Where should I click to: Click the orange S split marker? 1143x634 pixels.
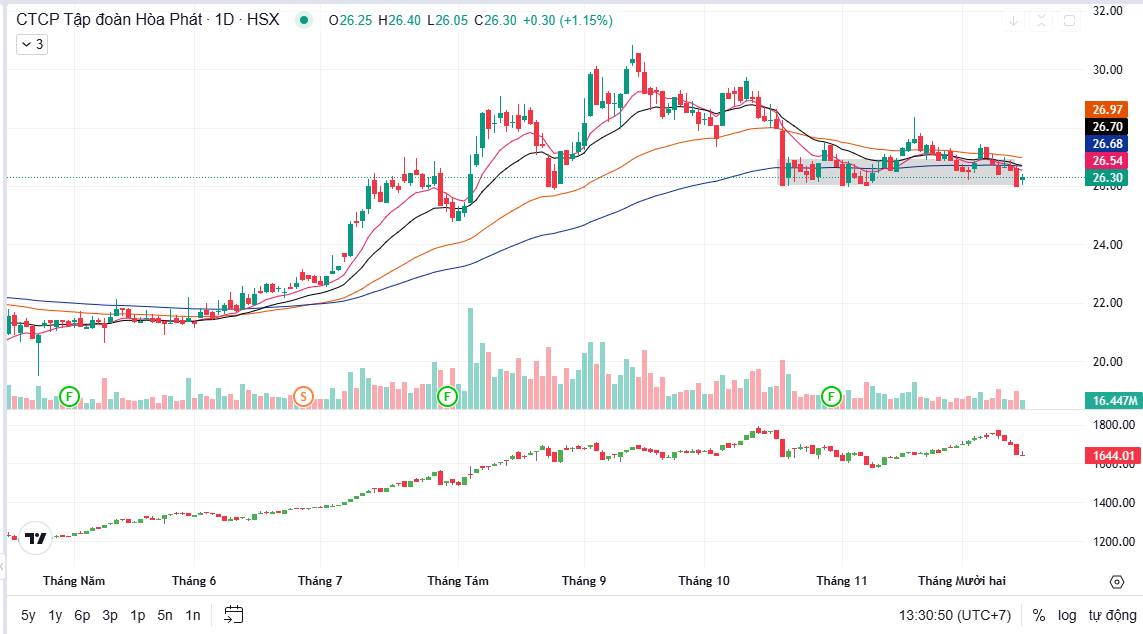click(x=303, y=397)
